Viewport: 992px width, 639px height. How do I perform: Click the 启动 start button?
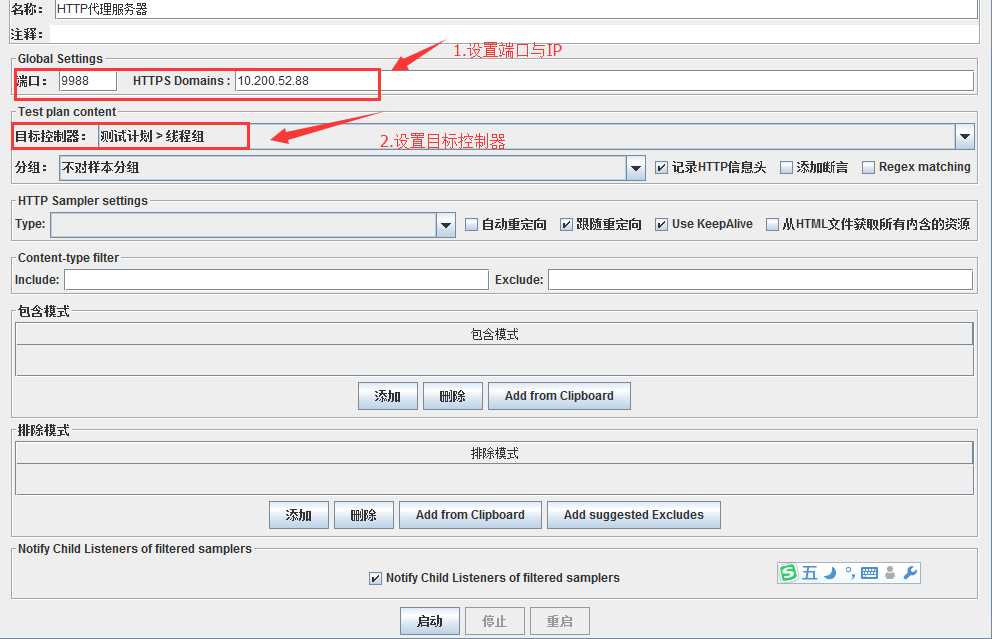click(x=430, y=621)
